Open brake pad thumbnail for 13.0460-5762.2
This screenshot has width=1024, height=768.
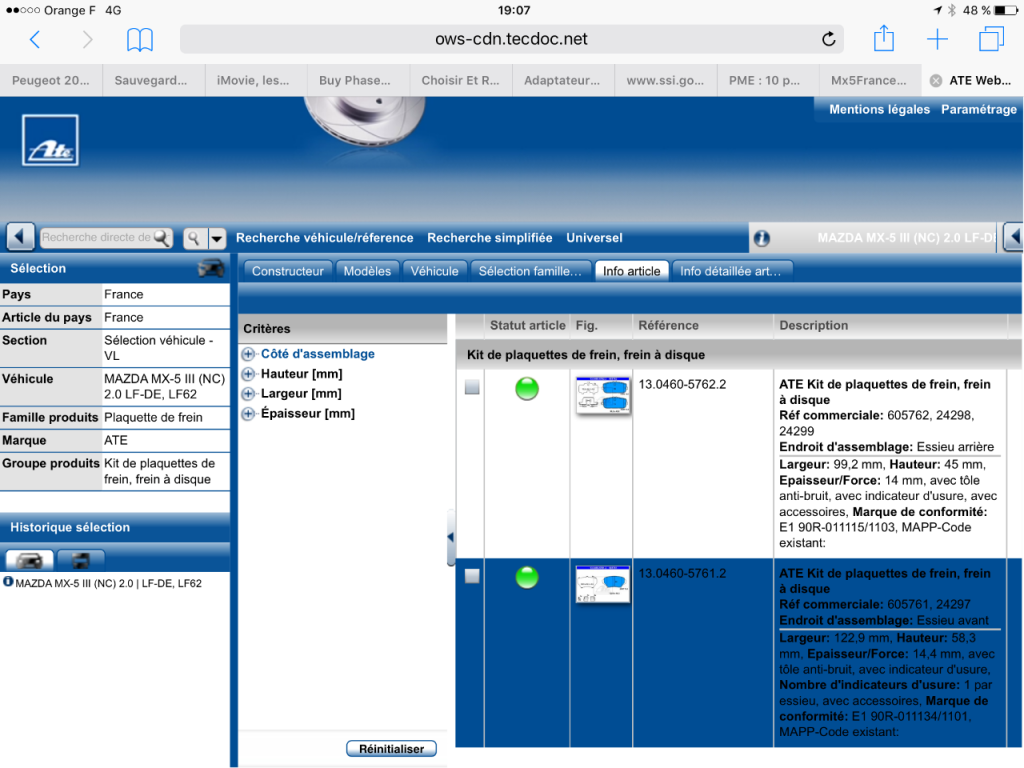[603, 394]
